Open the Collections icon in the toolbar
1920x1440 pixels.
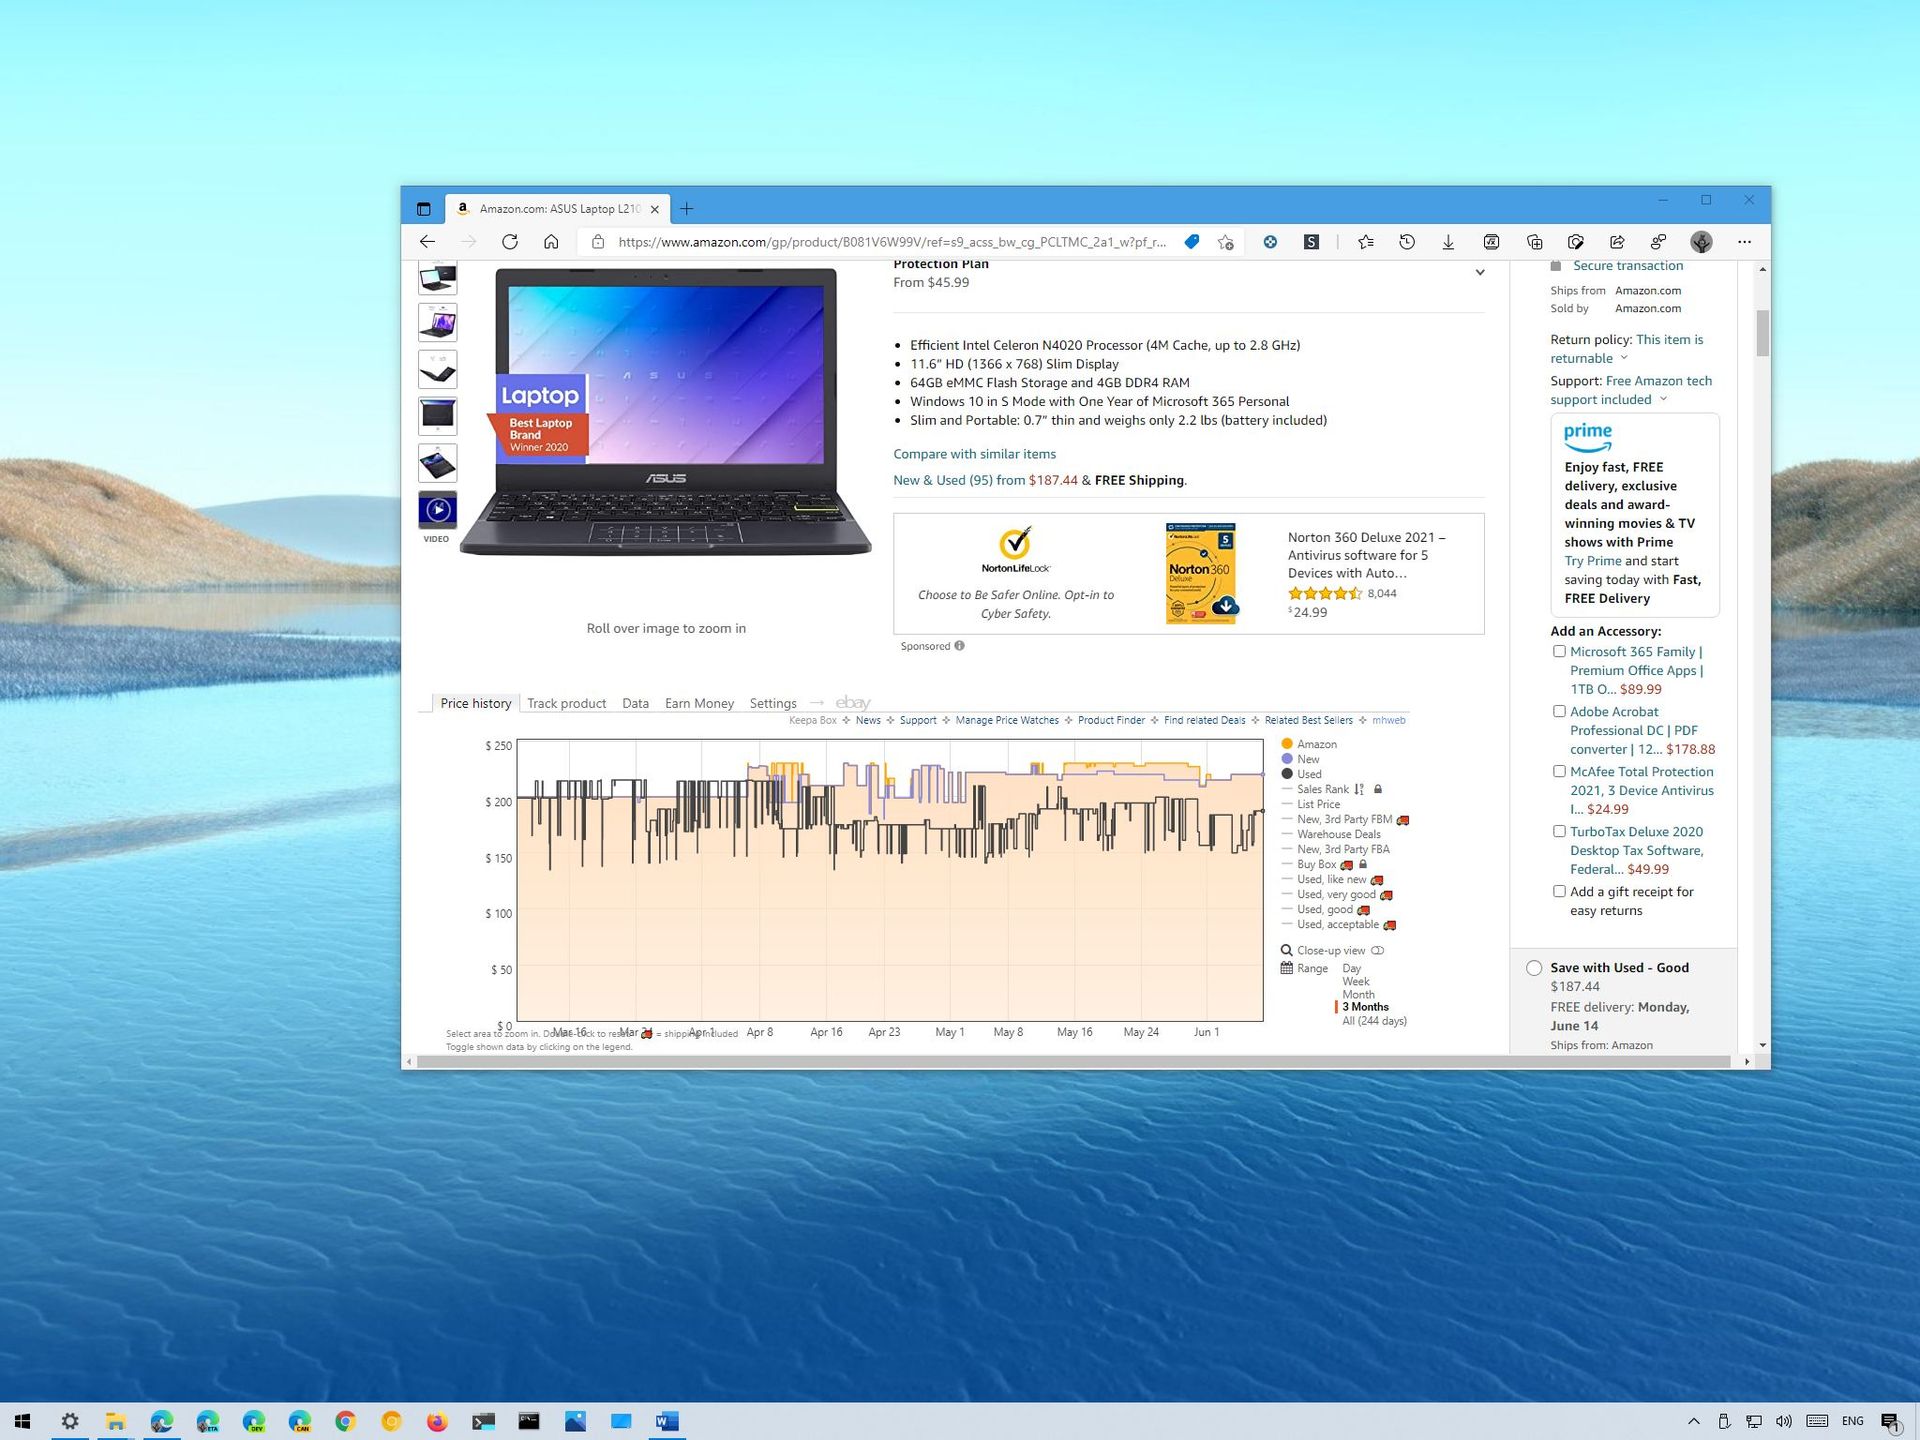(x=1535, y=241)
